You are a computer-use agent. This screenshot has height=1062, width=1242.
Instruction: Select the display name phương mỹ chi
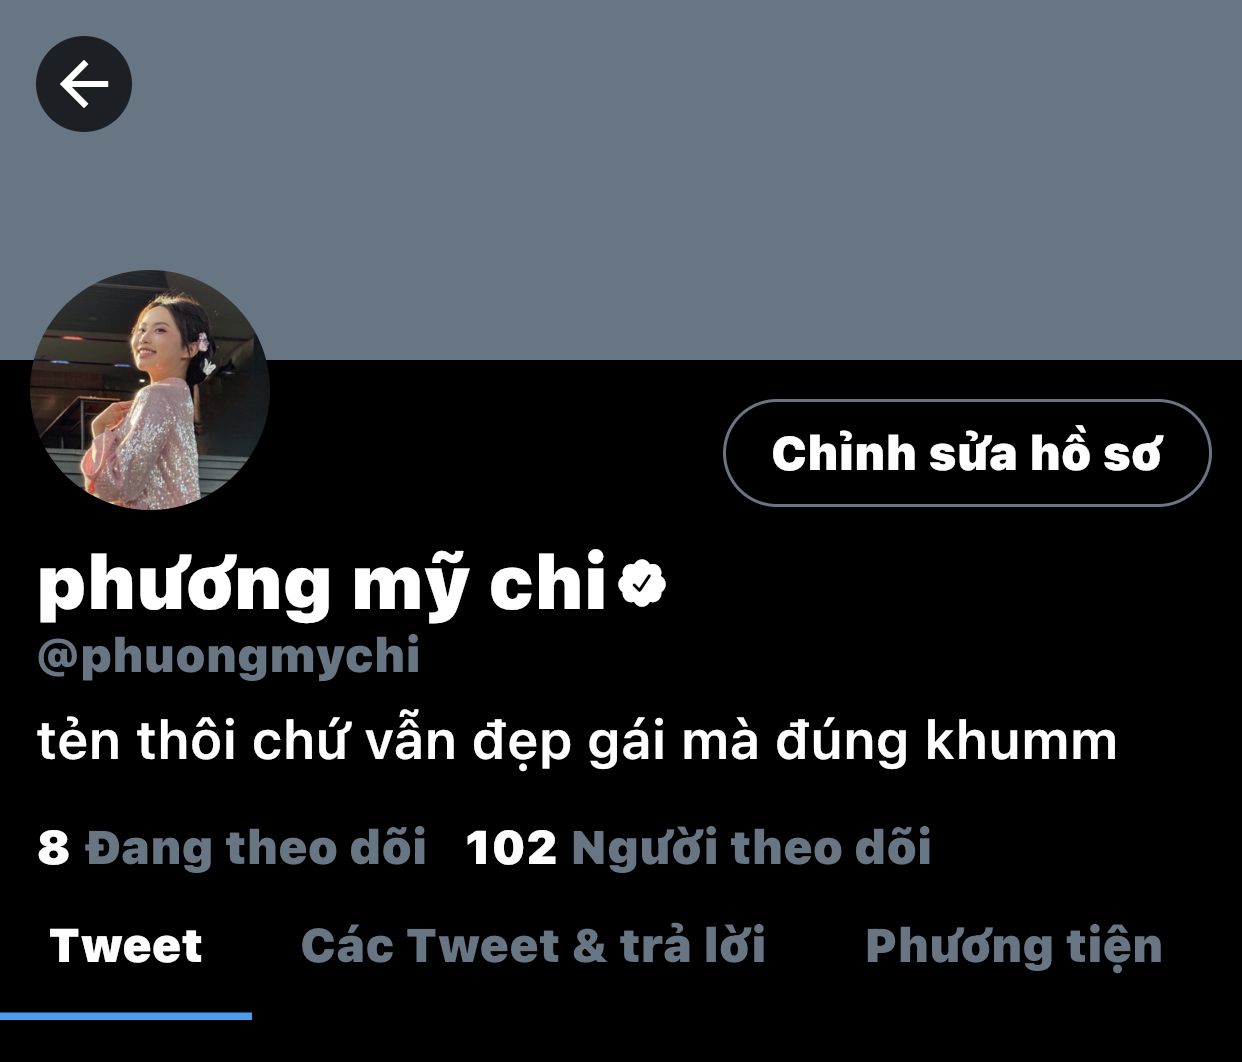pyautogui.click(x=322, y=584)
